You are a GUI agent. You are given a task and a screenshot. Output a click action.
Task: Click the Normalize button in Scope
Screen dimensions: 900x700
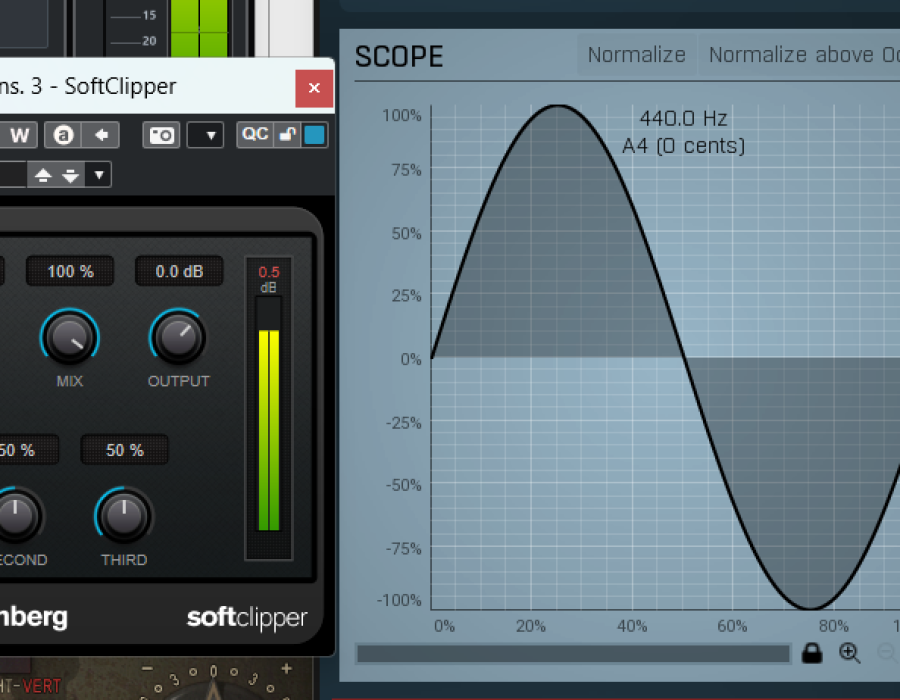coord(637,55)
